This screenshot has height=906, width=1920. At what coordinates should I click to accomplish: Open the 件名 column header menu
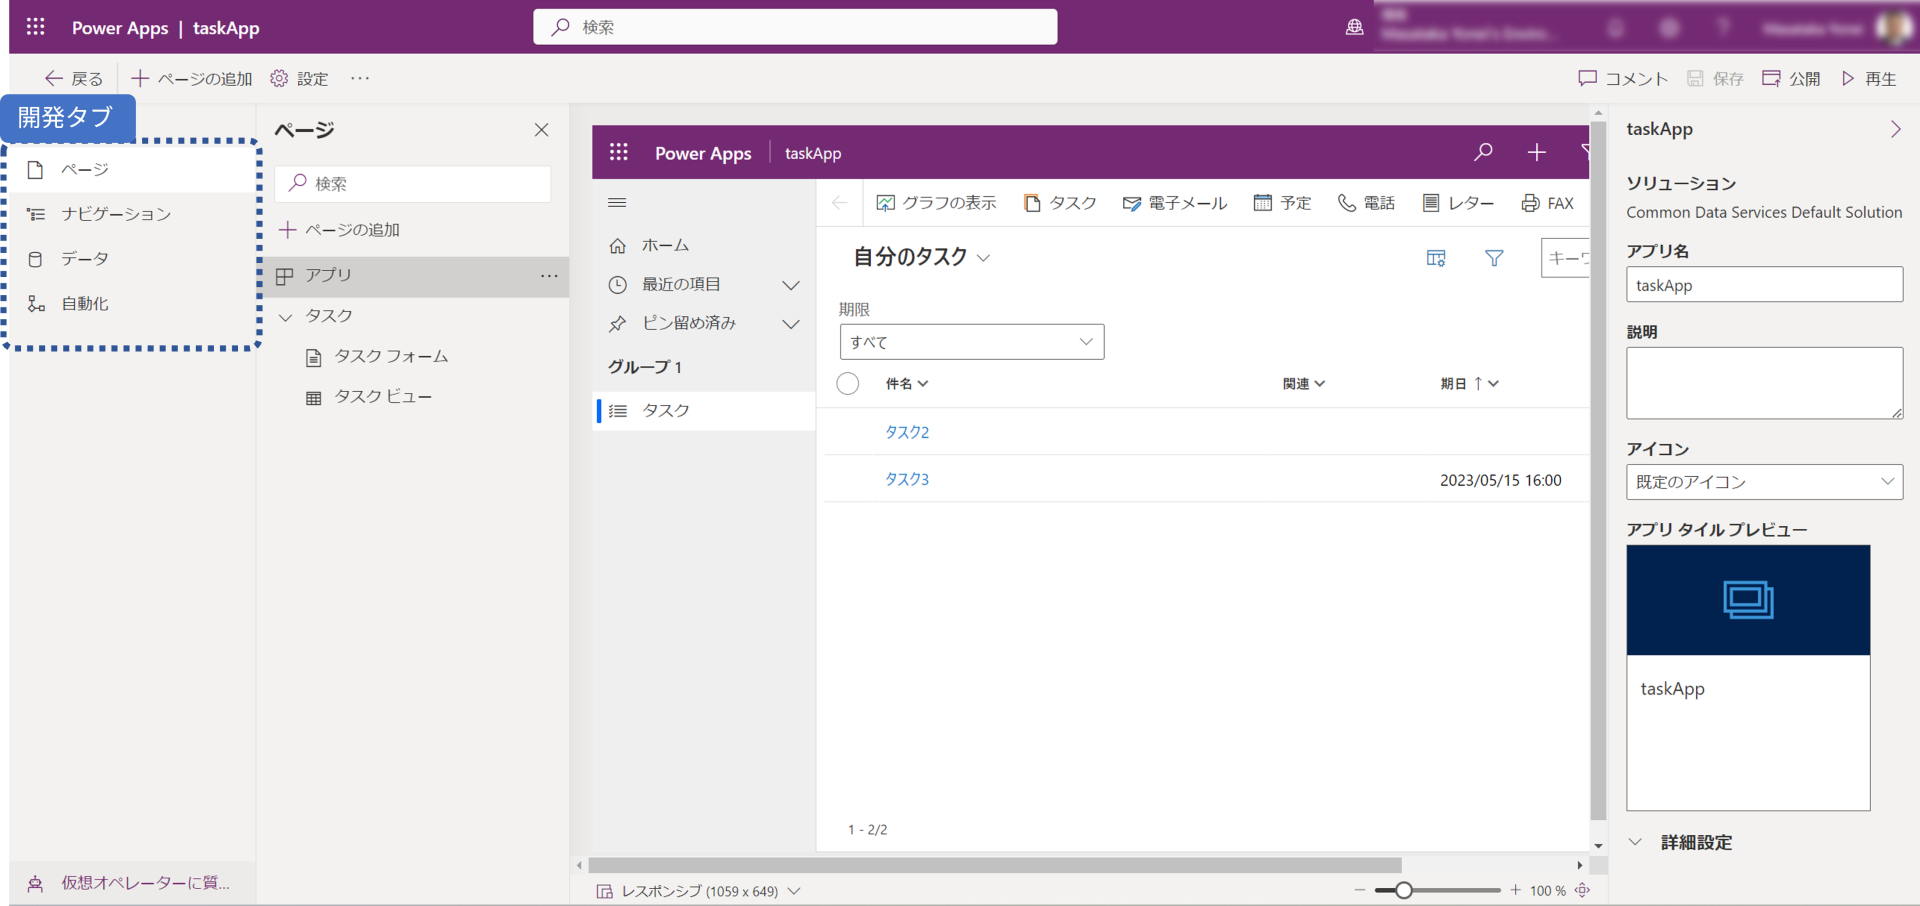(x=907, y=384)
